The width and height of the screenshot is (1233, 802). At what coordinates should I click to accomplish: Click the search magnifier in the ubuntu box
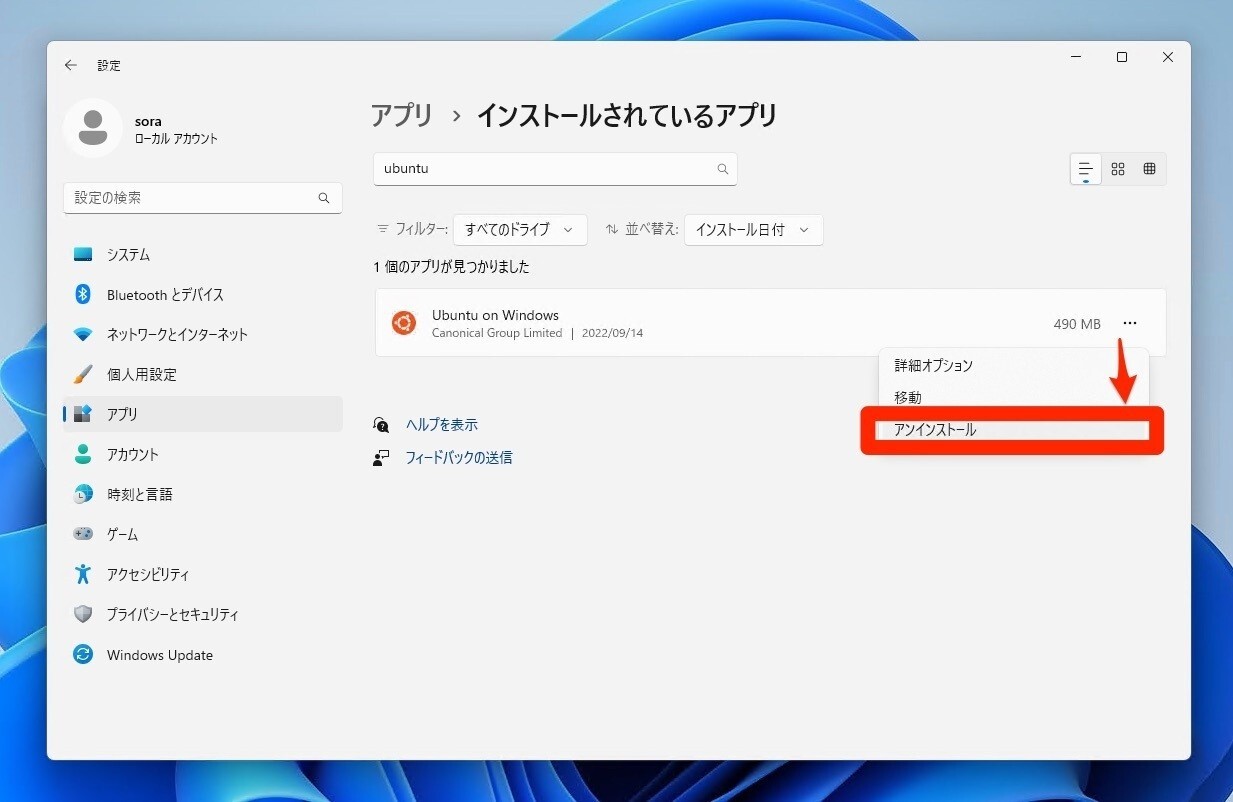click(722, 169)
